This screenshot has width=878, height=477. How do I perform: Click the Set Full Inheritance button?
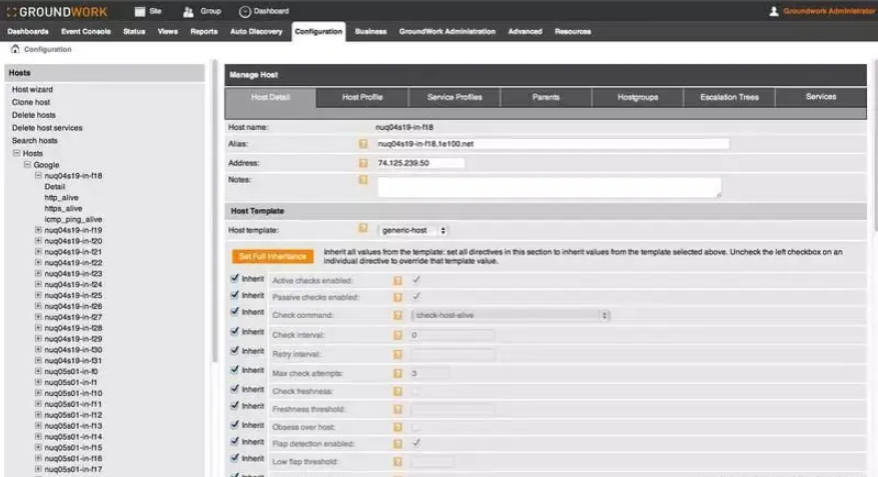[x=273, y=256]
